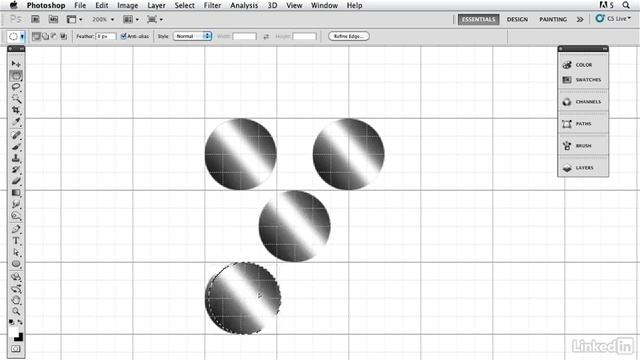Viewport: 640px width, 360px height.
Task: Launch Bridge from application bar
Action: [36, 19]
